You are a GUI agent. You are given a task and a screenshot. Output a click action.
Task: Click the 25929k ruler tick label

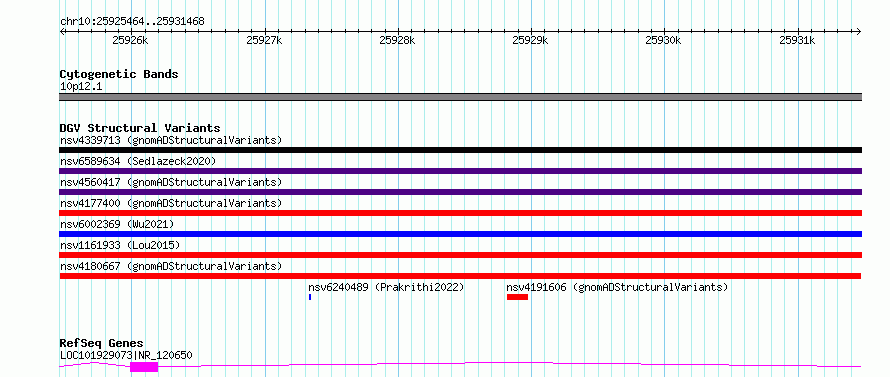pyautogui.click(x=531, y=40)
